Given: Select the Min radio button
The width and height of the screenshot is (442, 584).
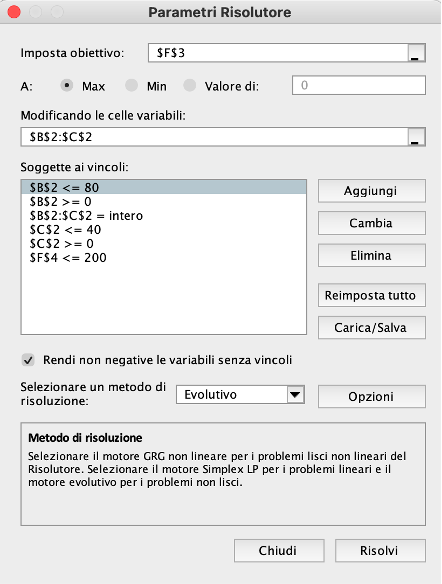Looking at the screenshot, I should click(131, 86).
